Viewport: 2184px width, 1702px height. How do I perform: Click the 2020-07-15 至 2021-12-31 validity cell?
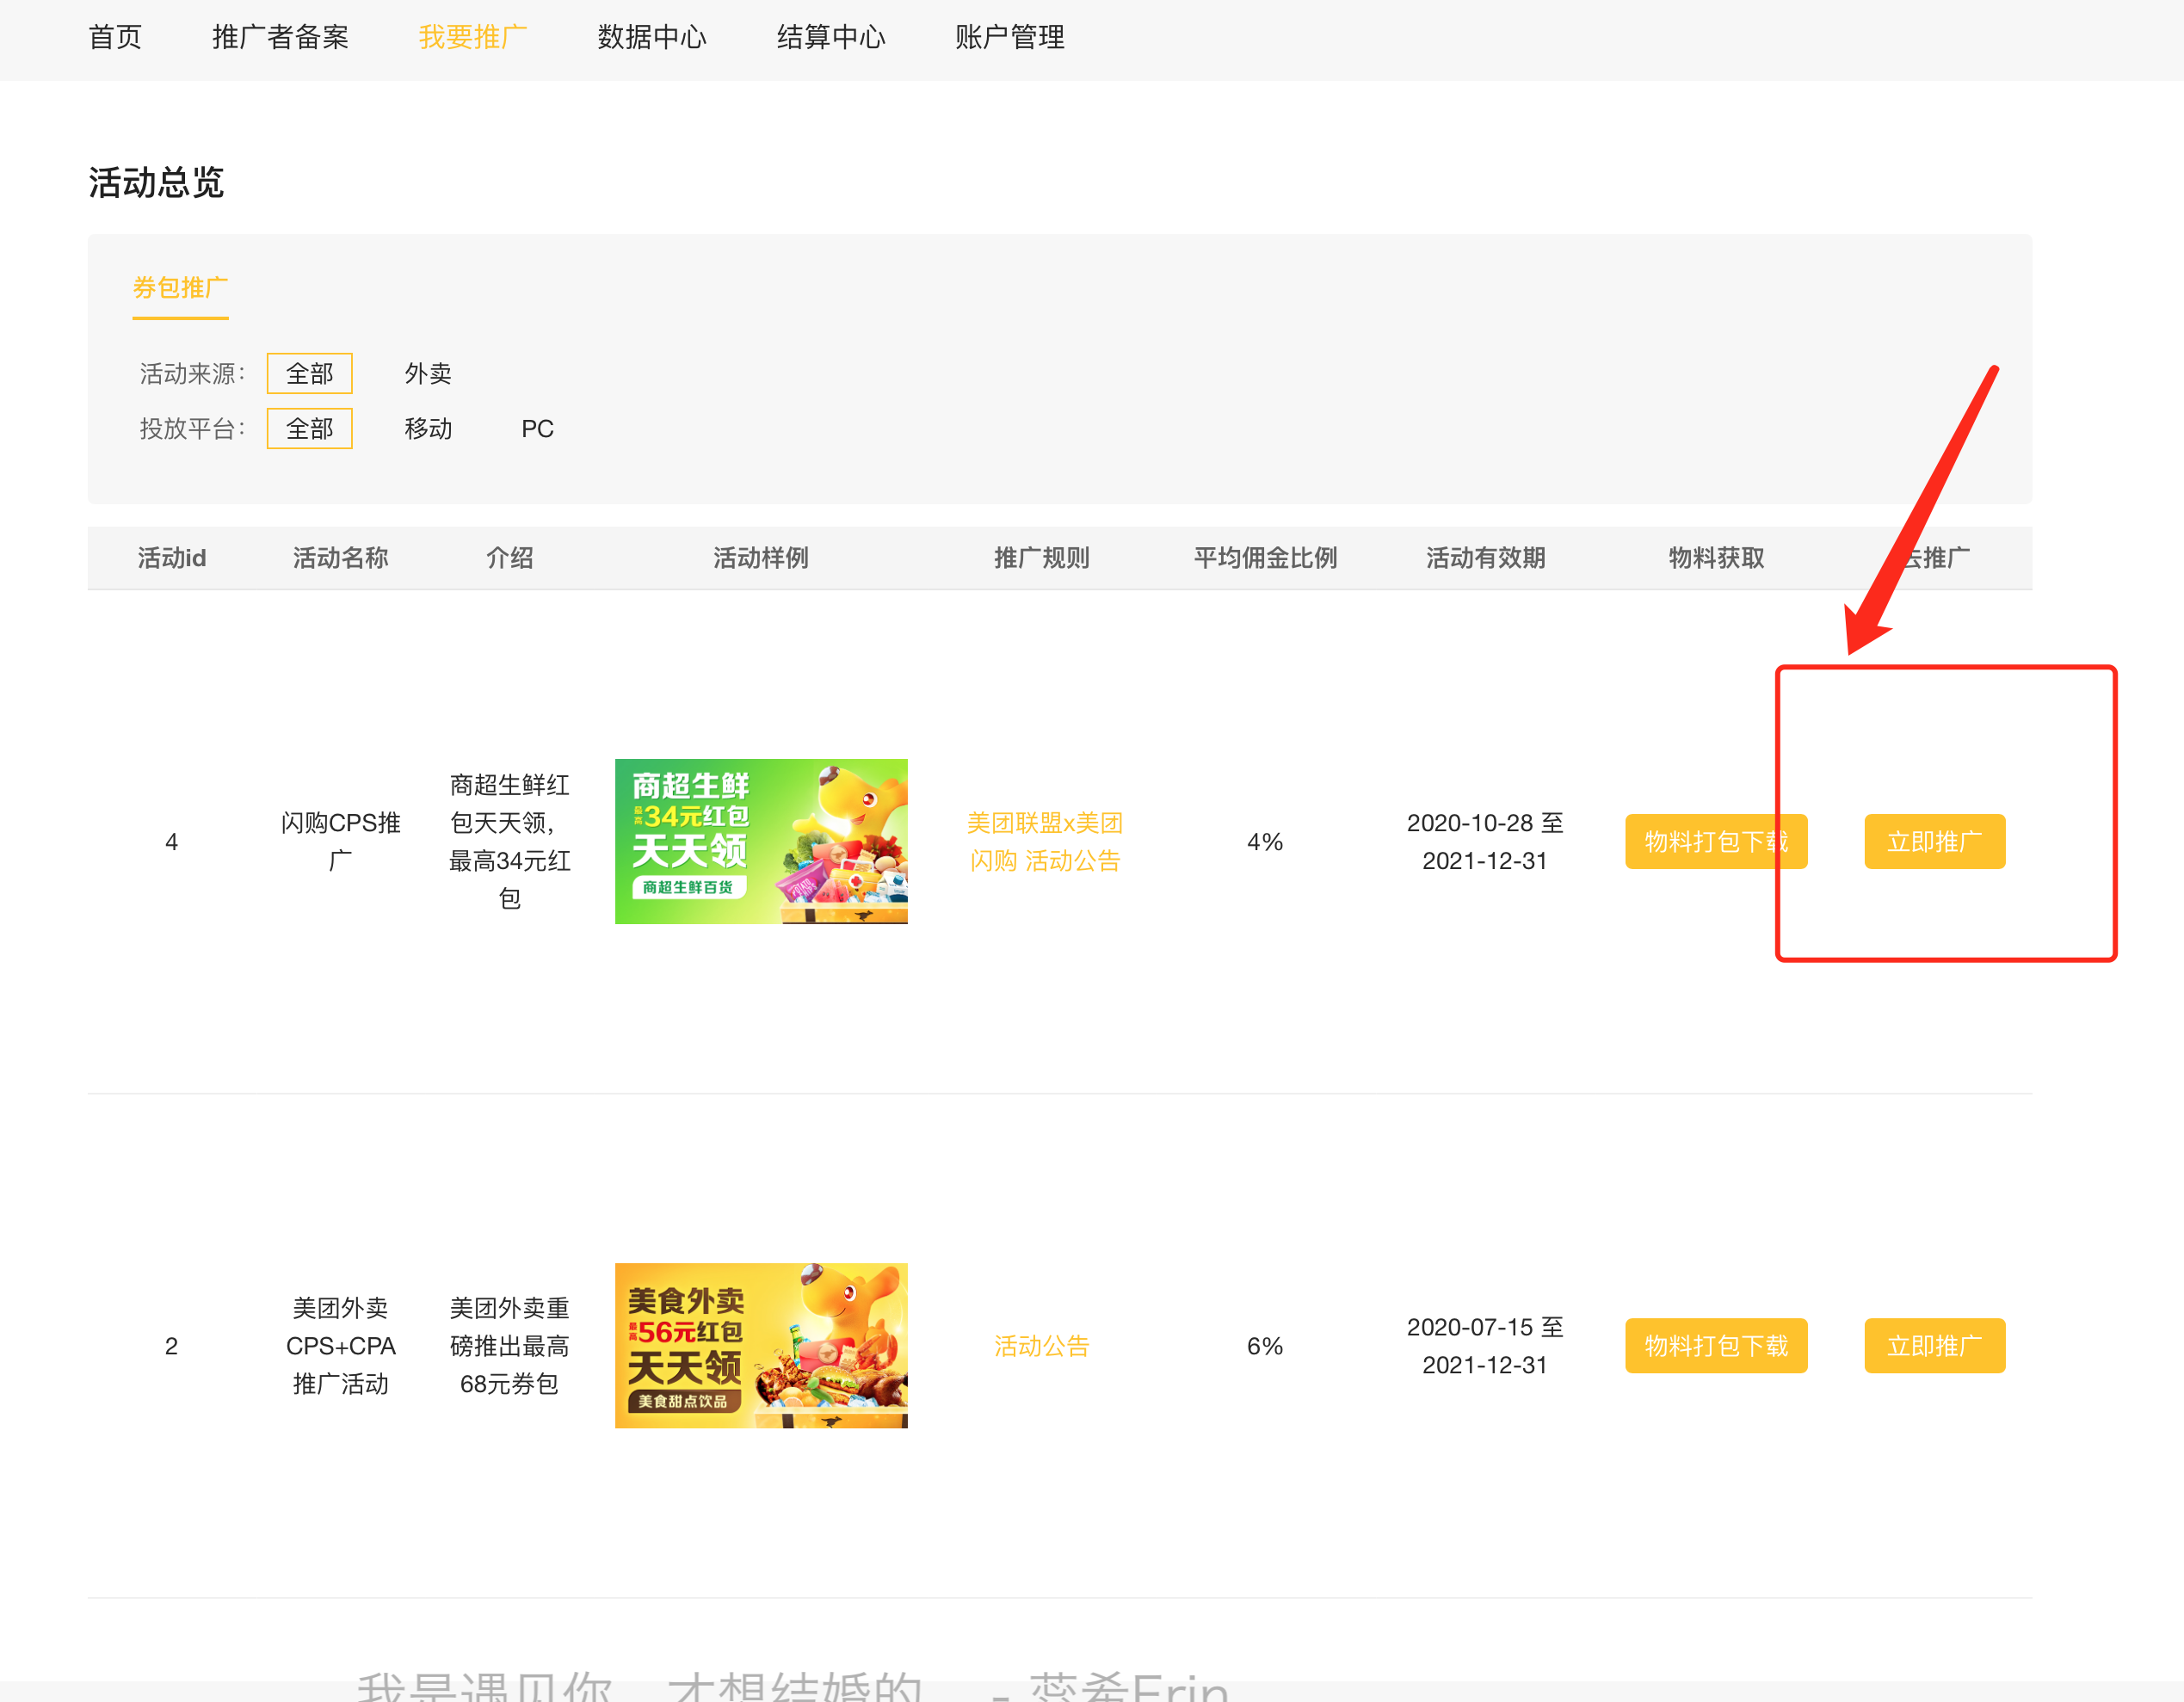(1485, 1346)
